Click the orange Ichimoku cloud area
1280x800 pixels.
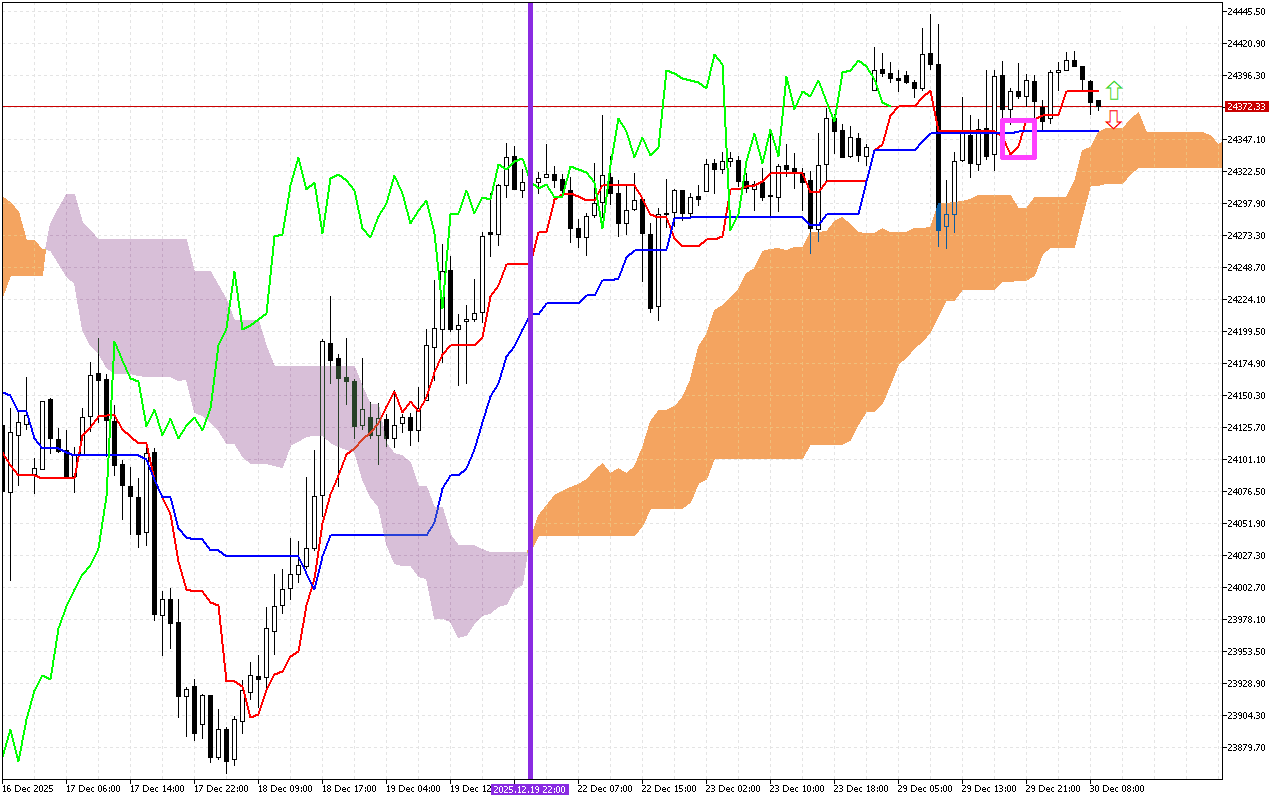coord(780,350)
